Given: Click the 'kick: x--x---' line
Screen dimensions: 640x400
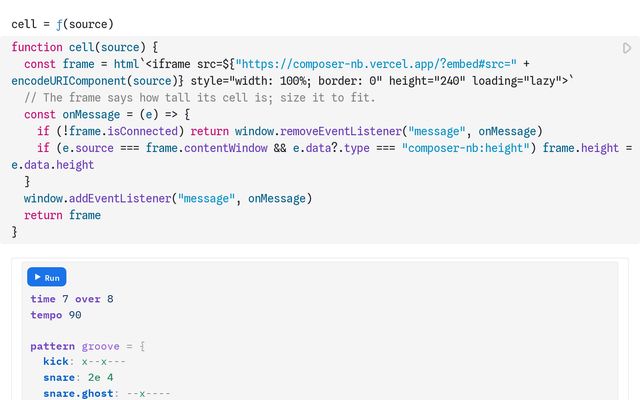Looking at the screenshot, I should pos(84,362).
